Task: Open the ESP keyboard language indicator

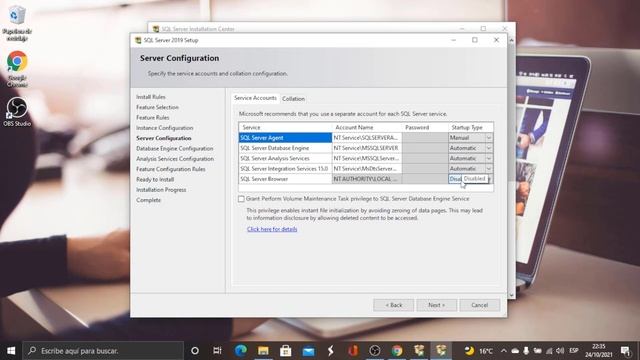Action: tap(573, 351)
